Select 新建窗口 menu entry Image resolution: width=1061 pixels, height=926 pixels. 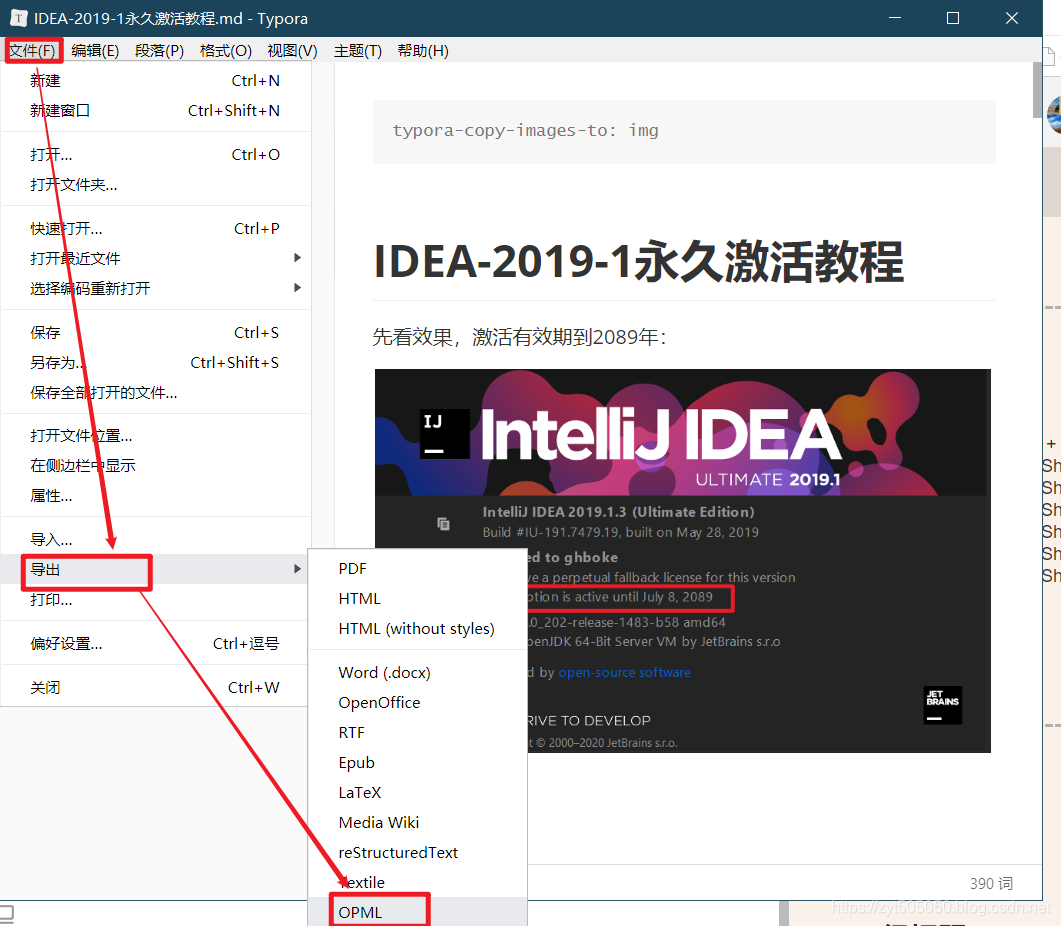[x=155, y=110]
